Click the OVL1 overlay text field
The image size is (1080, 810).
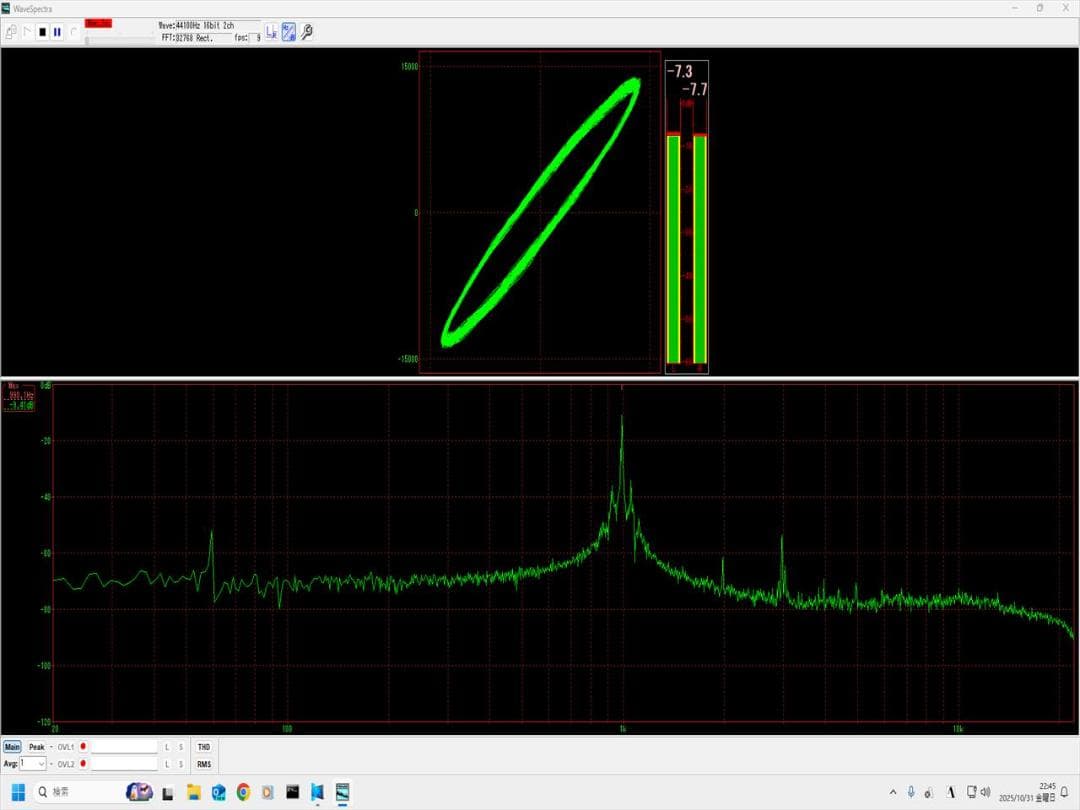coord(124,747)
